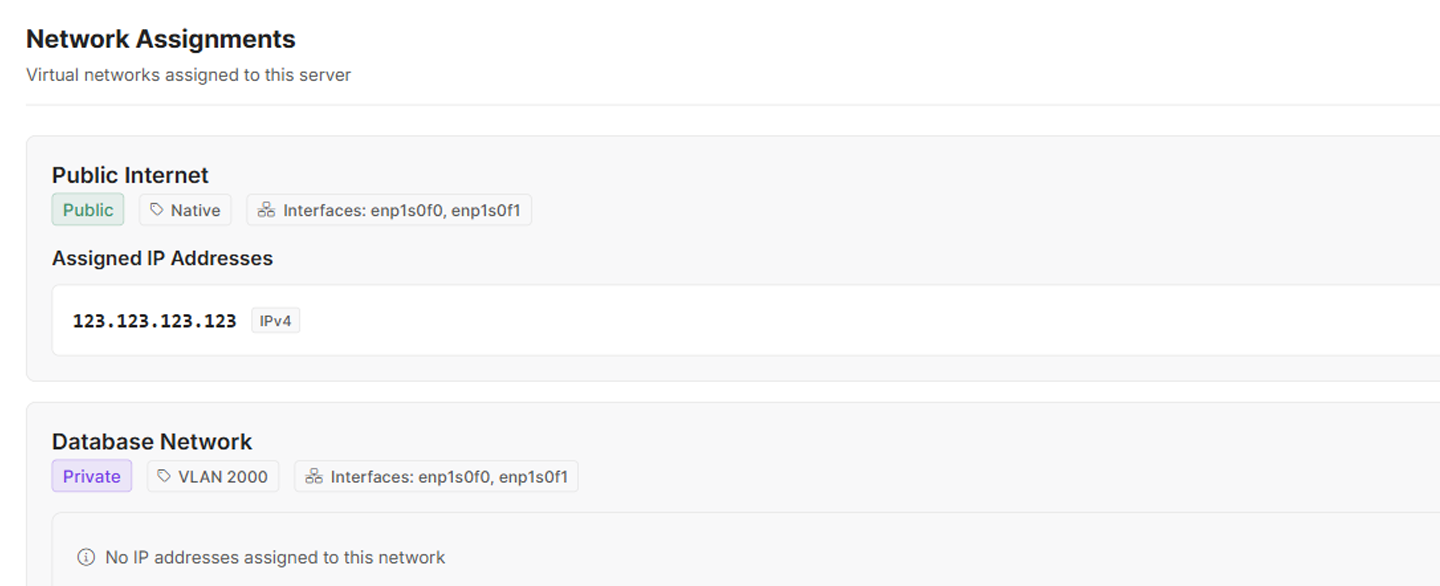Click the 123.123.123.123 IP address
Screen dimensions: 1440x586
[154, 321]
